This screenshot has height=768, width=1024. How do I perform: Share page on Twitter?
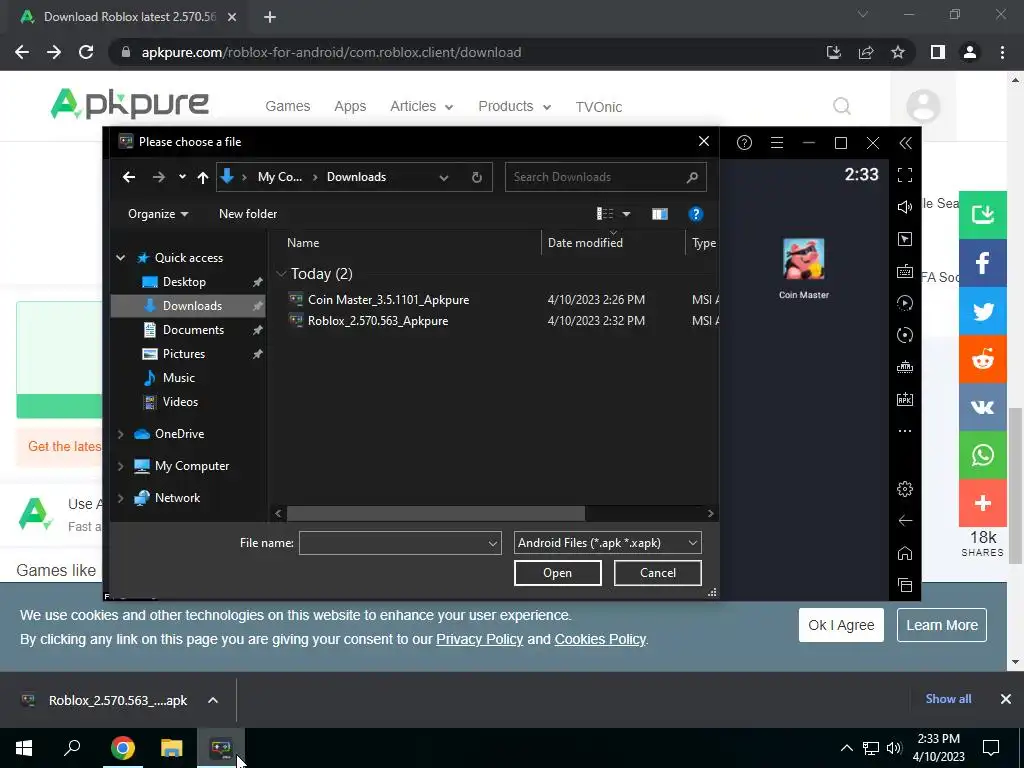coord(982,312)
